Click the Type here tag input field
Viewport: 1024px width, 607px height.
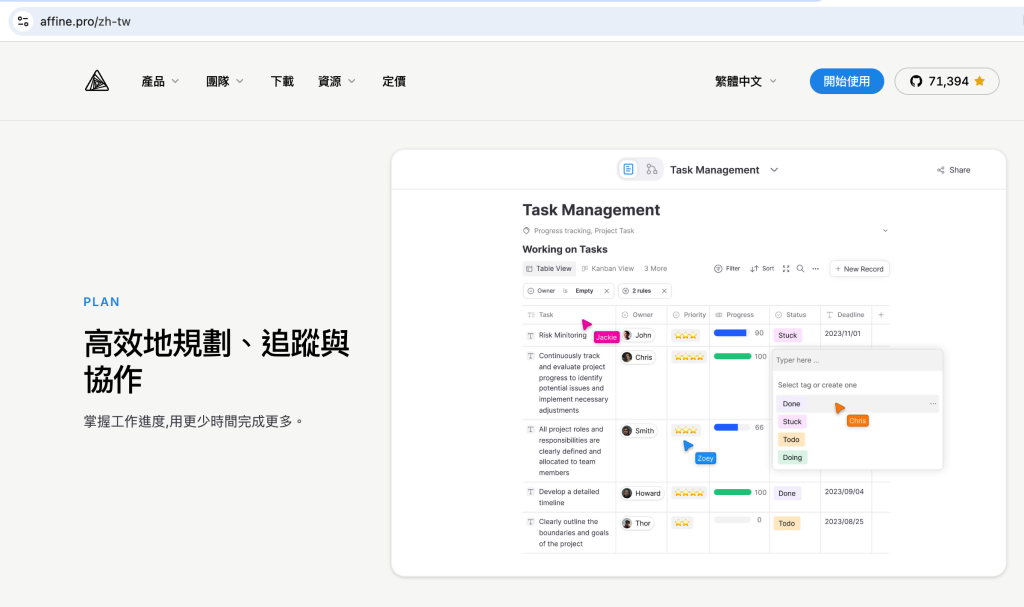pyautogui.click(x=857, y=360)
